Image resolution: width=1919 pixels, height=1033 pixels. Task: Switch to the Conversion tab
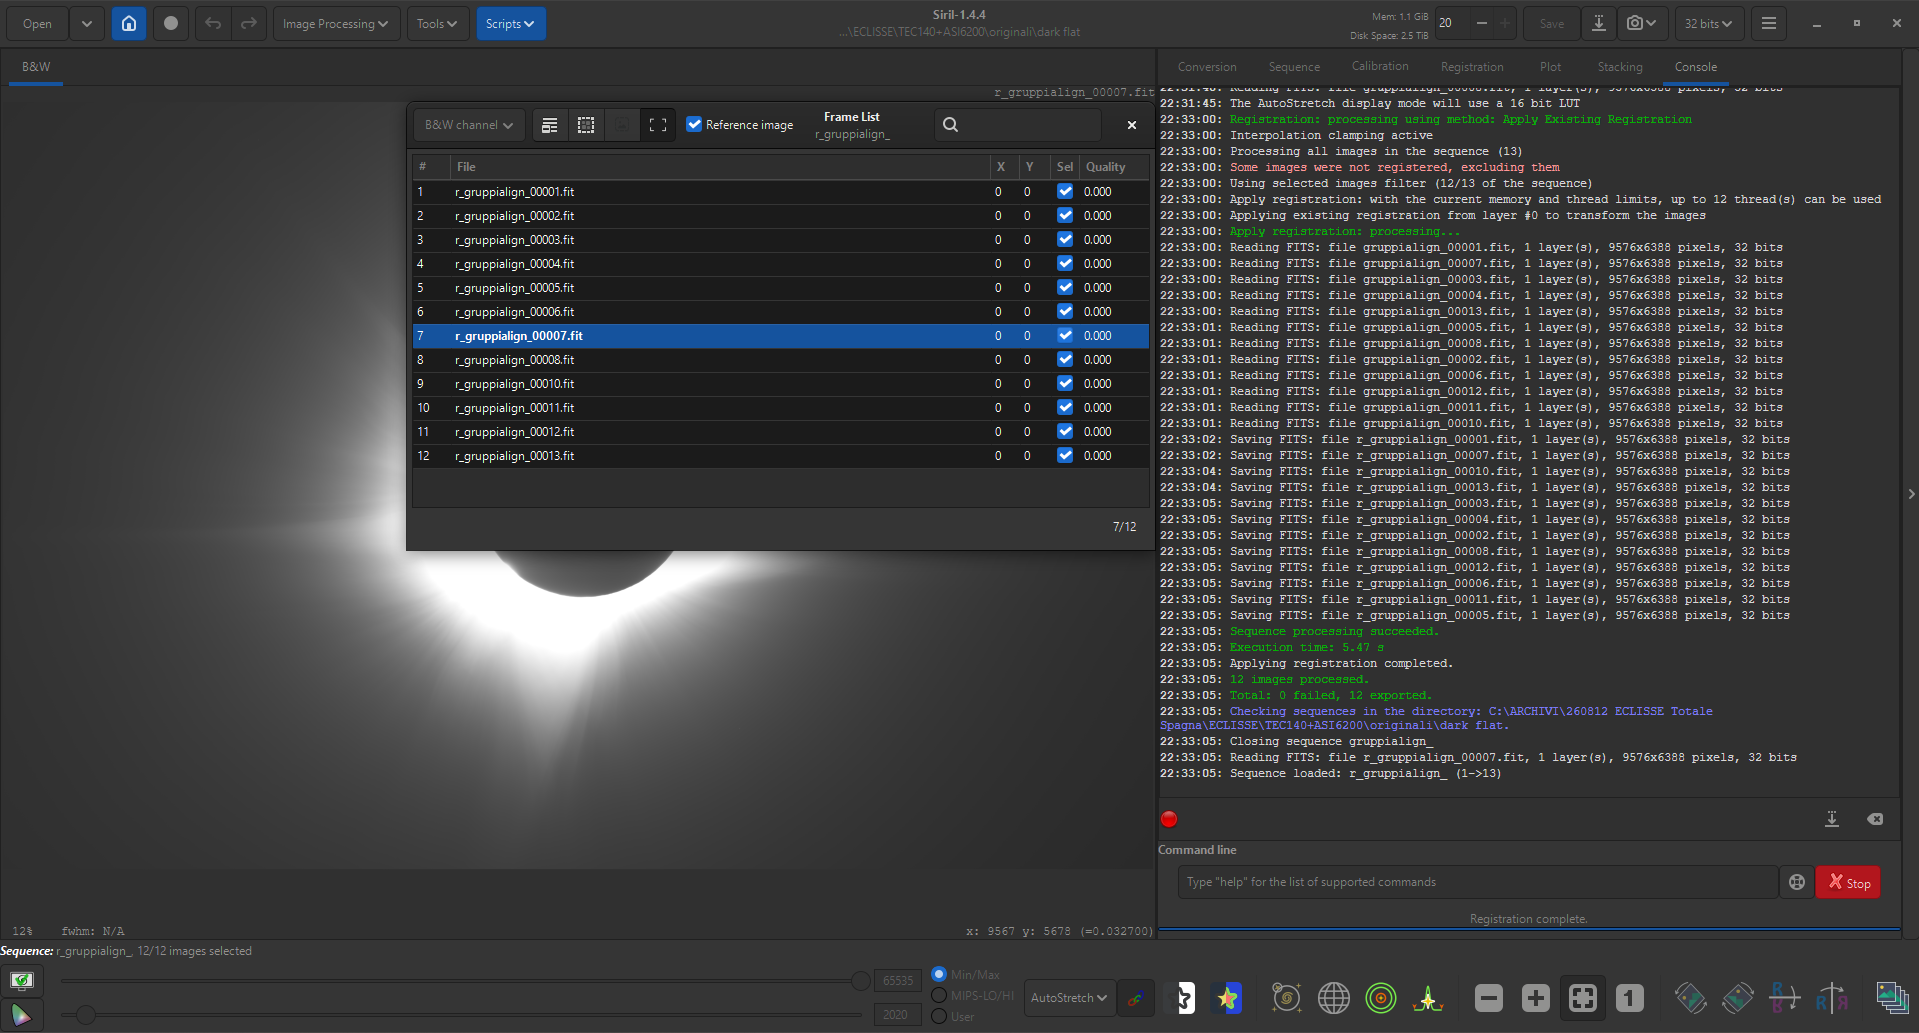point(1207,67)
